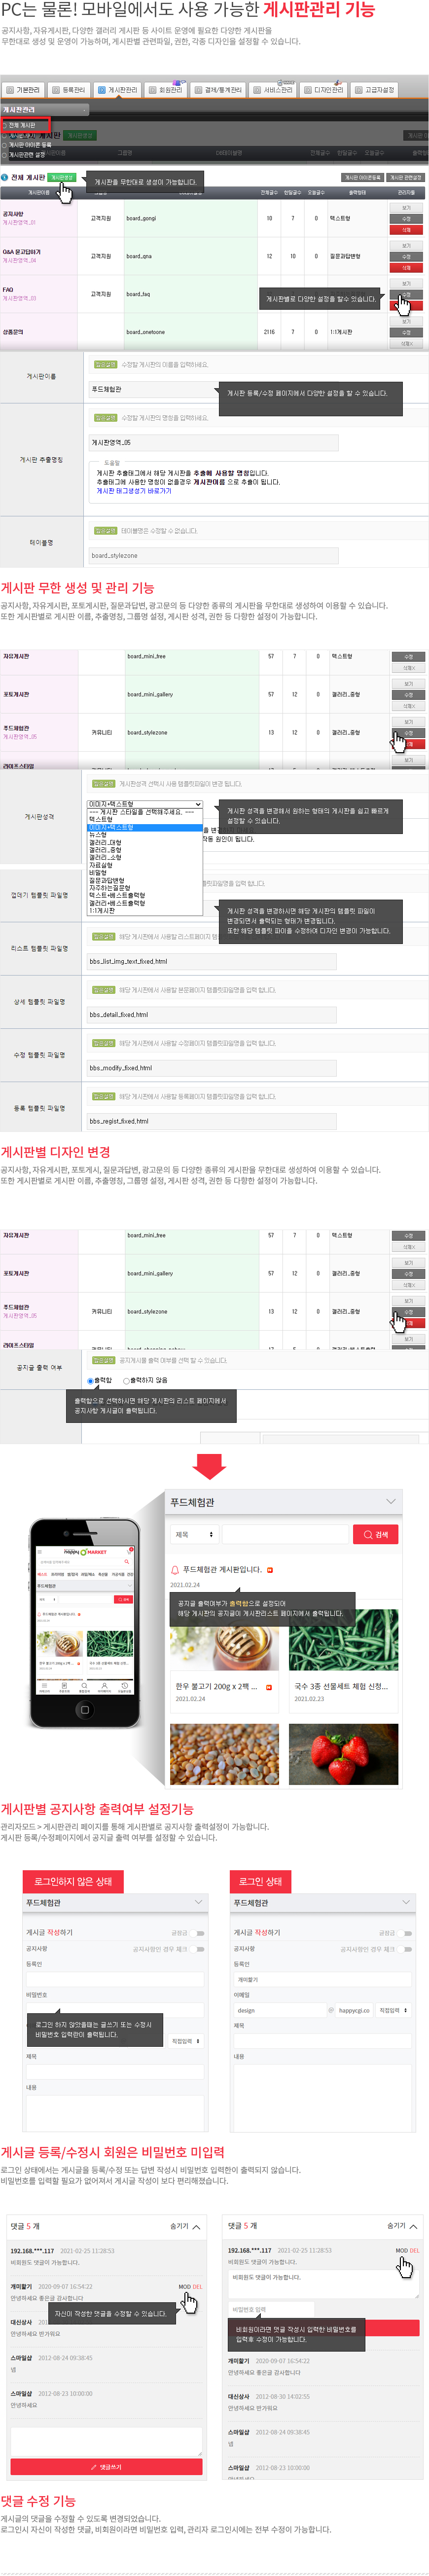Open the 결제/통계관리 tab
This screenshot has height=2576, width=429.
click(218, 90)
